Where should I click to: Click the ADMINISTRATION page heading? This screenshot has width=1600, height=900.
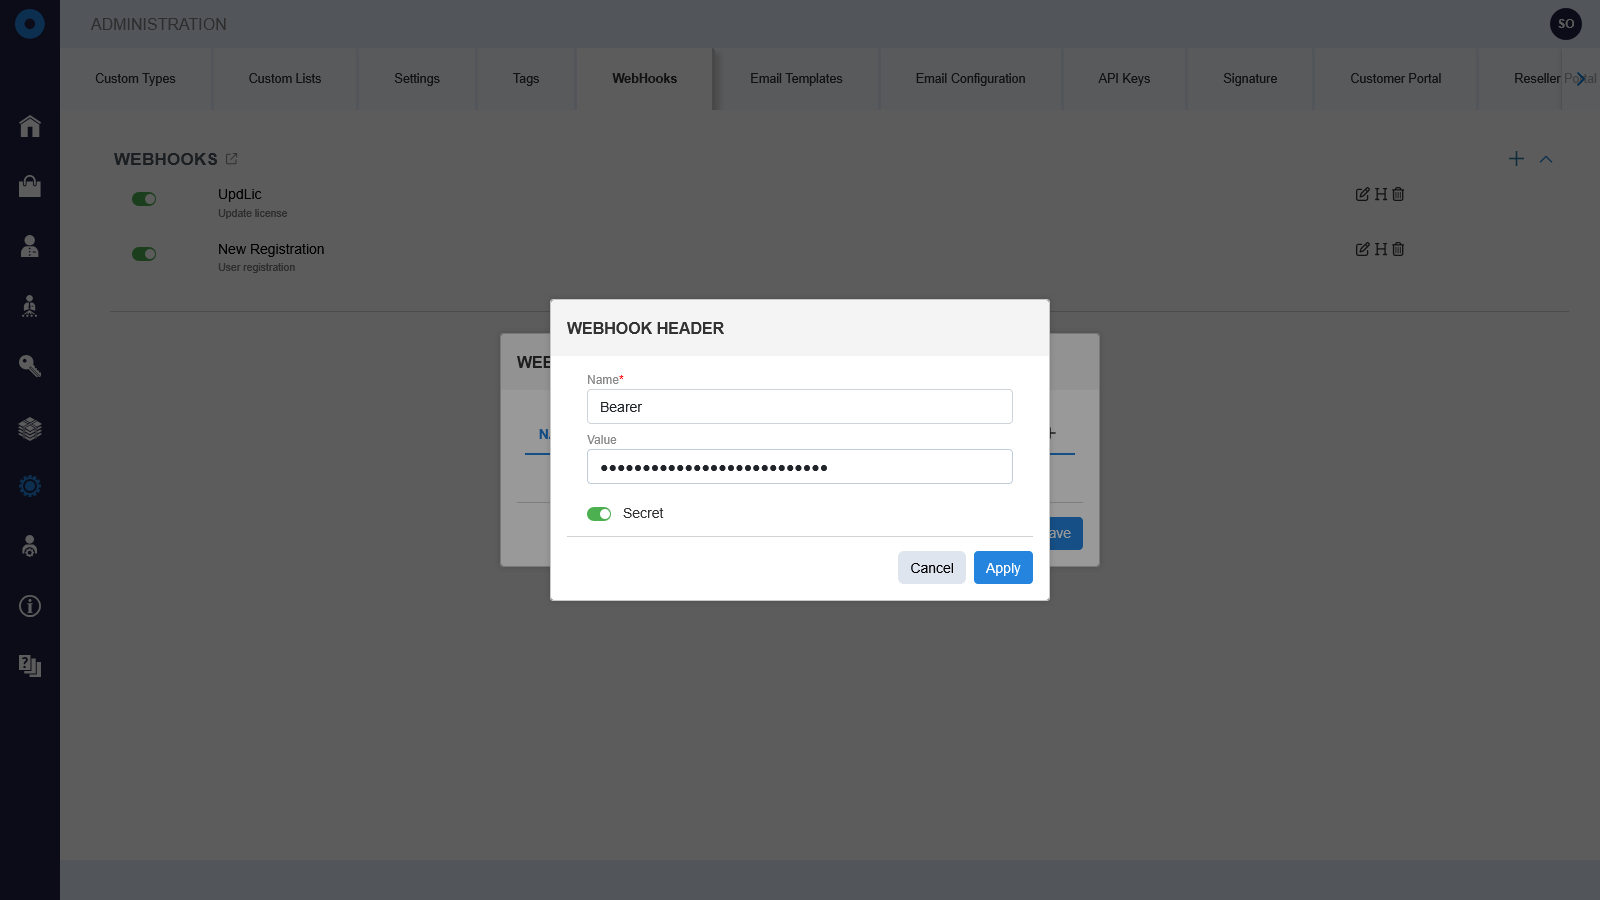[159, 24]
